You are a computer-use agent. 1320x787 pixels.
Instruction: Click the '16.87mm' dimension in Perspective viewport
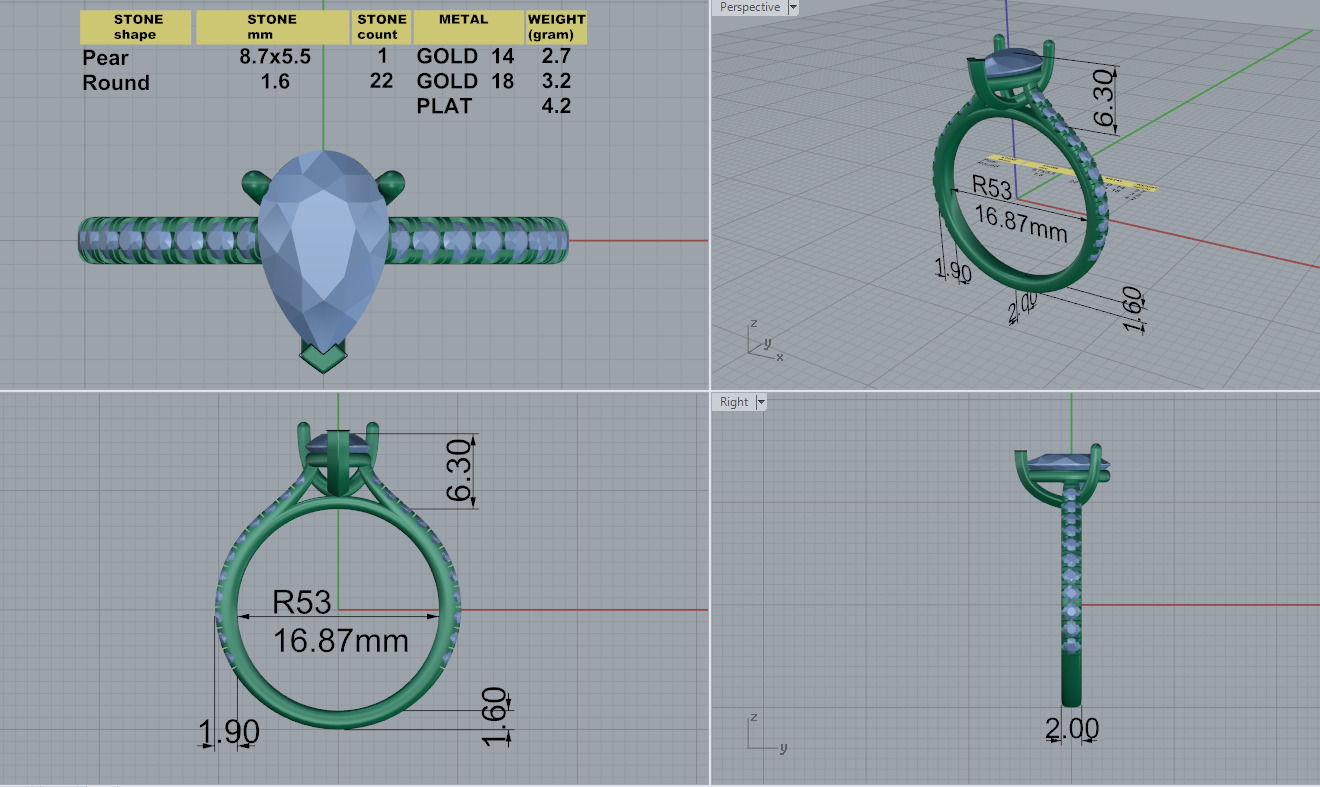(x=1020, y=225)
